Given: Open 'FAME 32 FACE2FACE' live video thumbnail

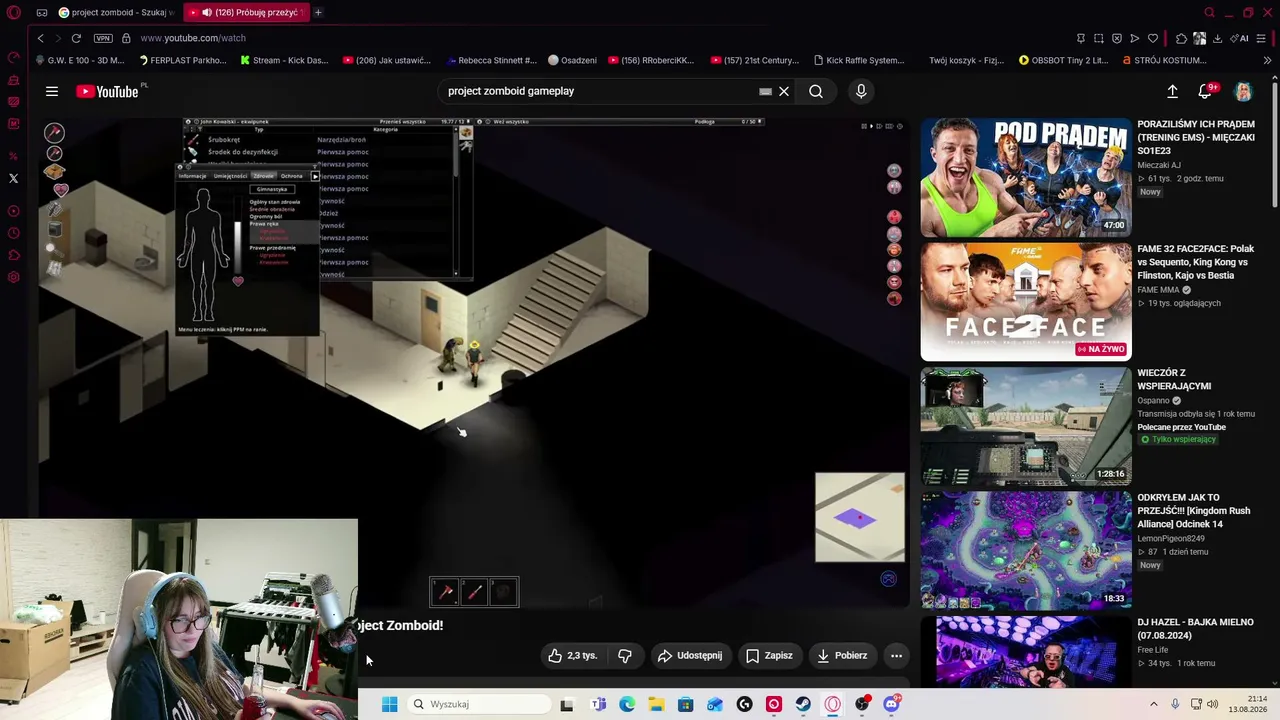Looking at the screenshot, I should (1026, 301).
